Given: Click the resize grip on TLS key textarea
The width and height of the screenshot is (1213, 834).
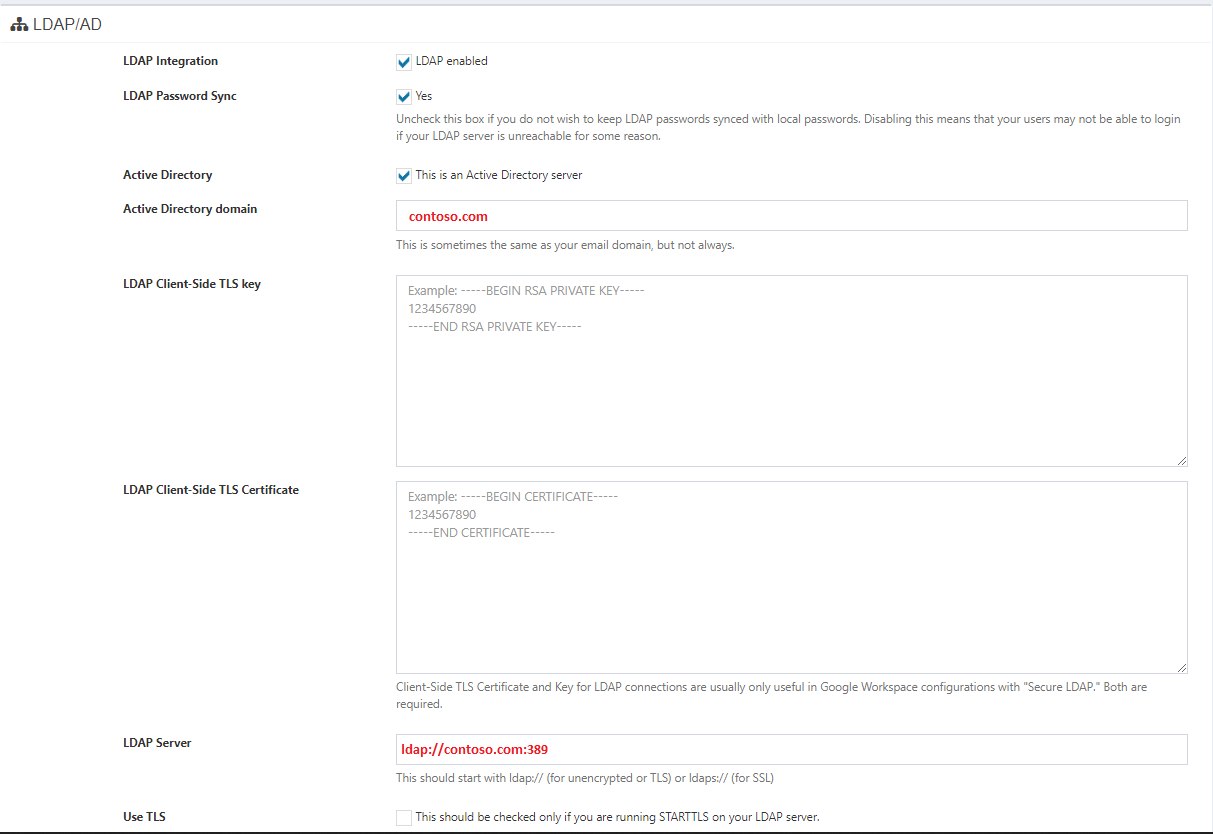Looking at the screenshot, I should pos(1182,459).
